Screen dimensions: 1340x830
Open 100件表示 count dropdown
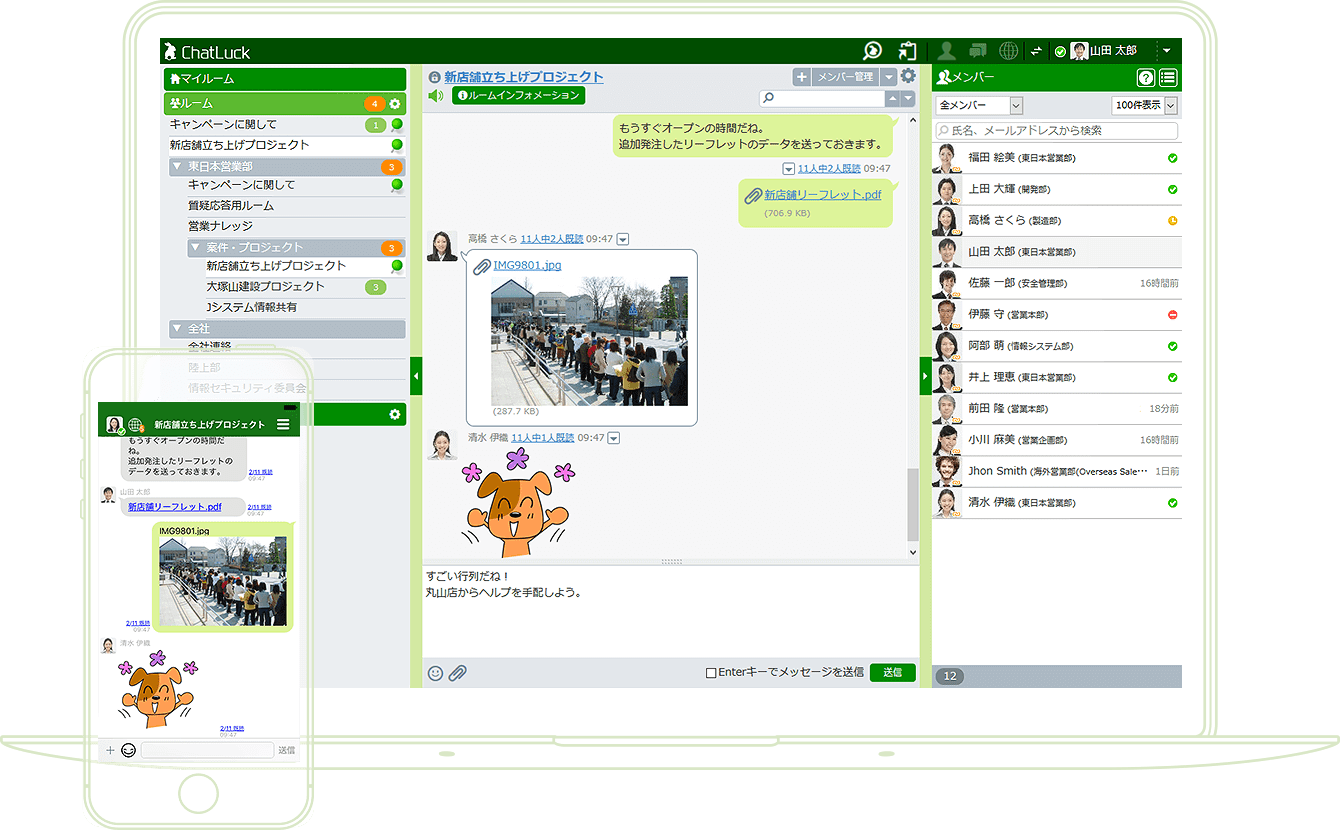(1145, 105)
